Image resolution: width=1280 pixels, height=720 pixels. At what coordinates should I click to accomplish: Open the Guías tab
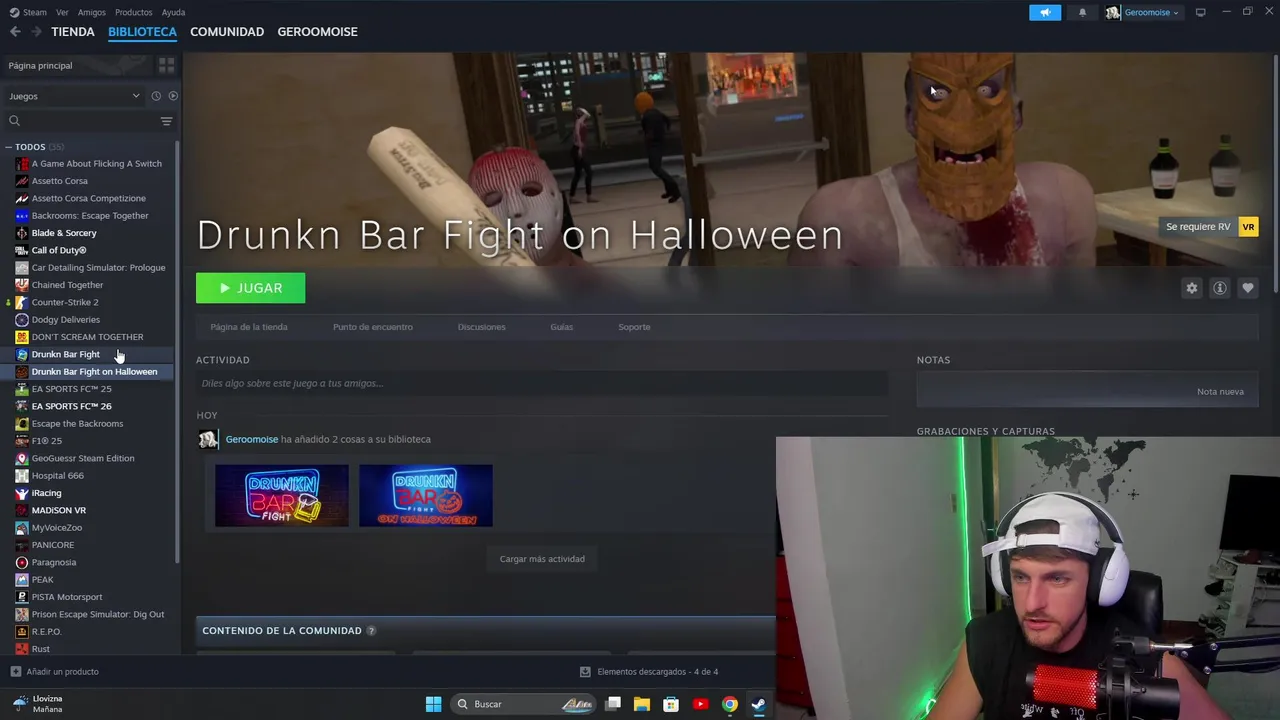tap(561, 327)
